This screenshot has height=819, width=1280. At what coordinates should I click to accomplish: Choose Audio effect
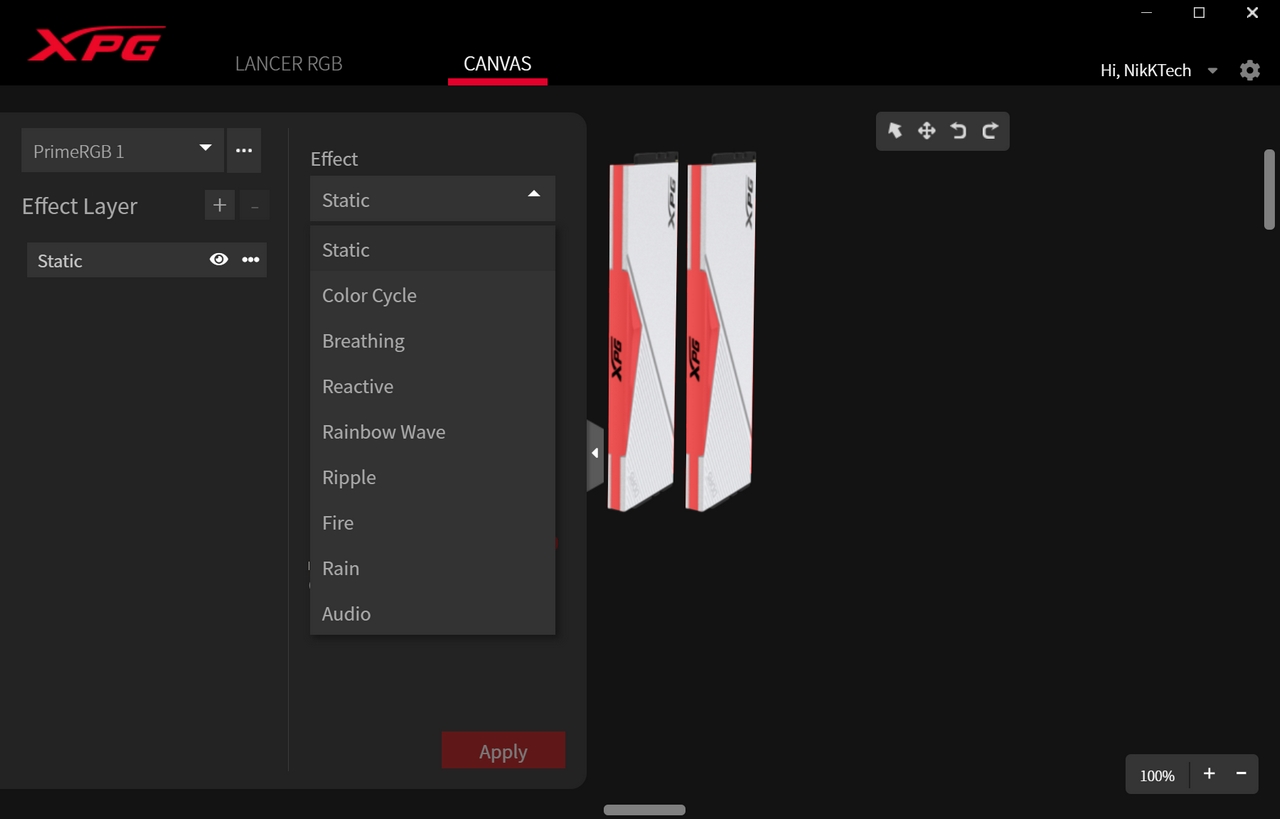(x=432, y=614)
